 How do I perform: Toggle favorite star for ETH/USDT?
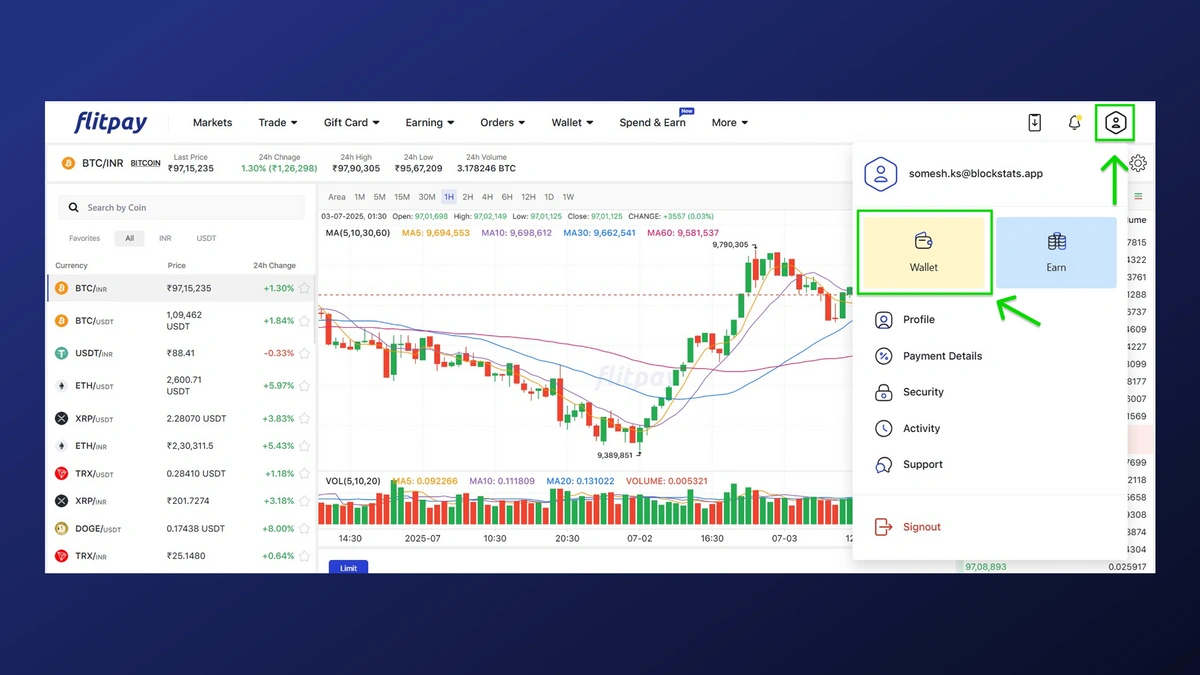coord(304,386)
